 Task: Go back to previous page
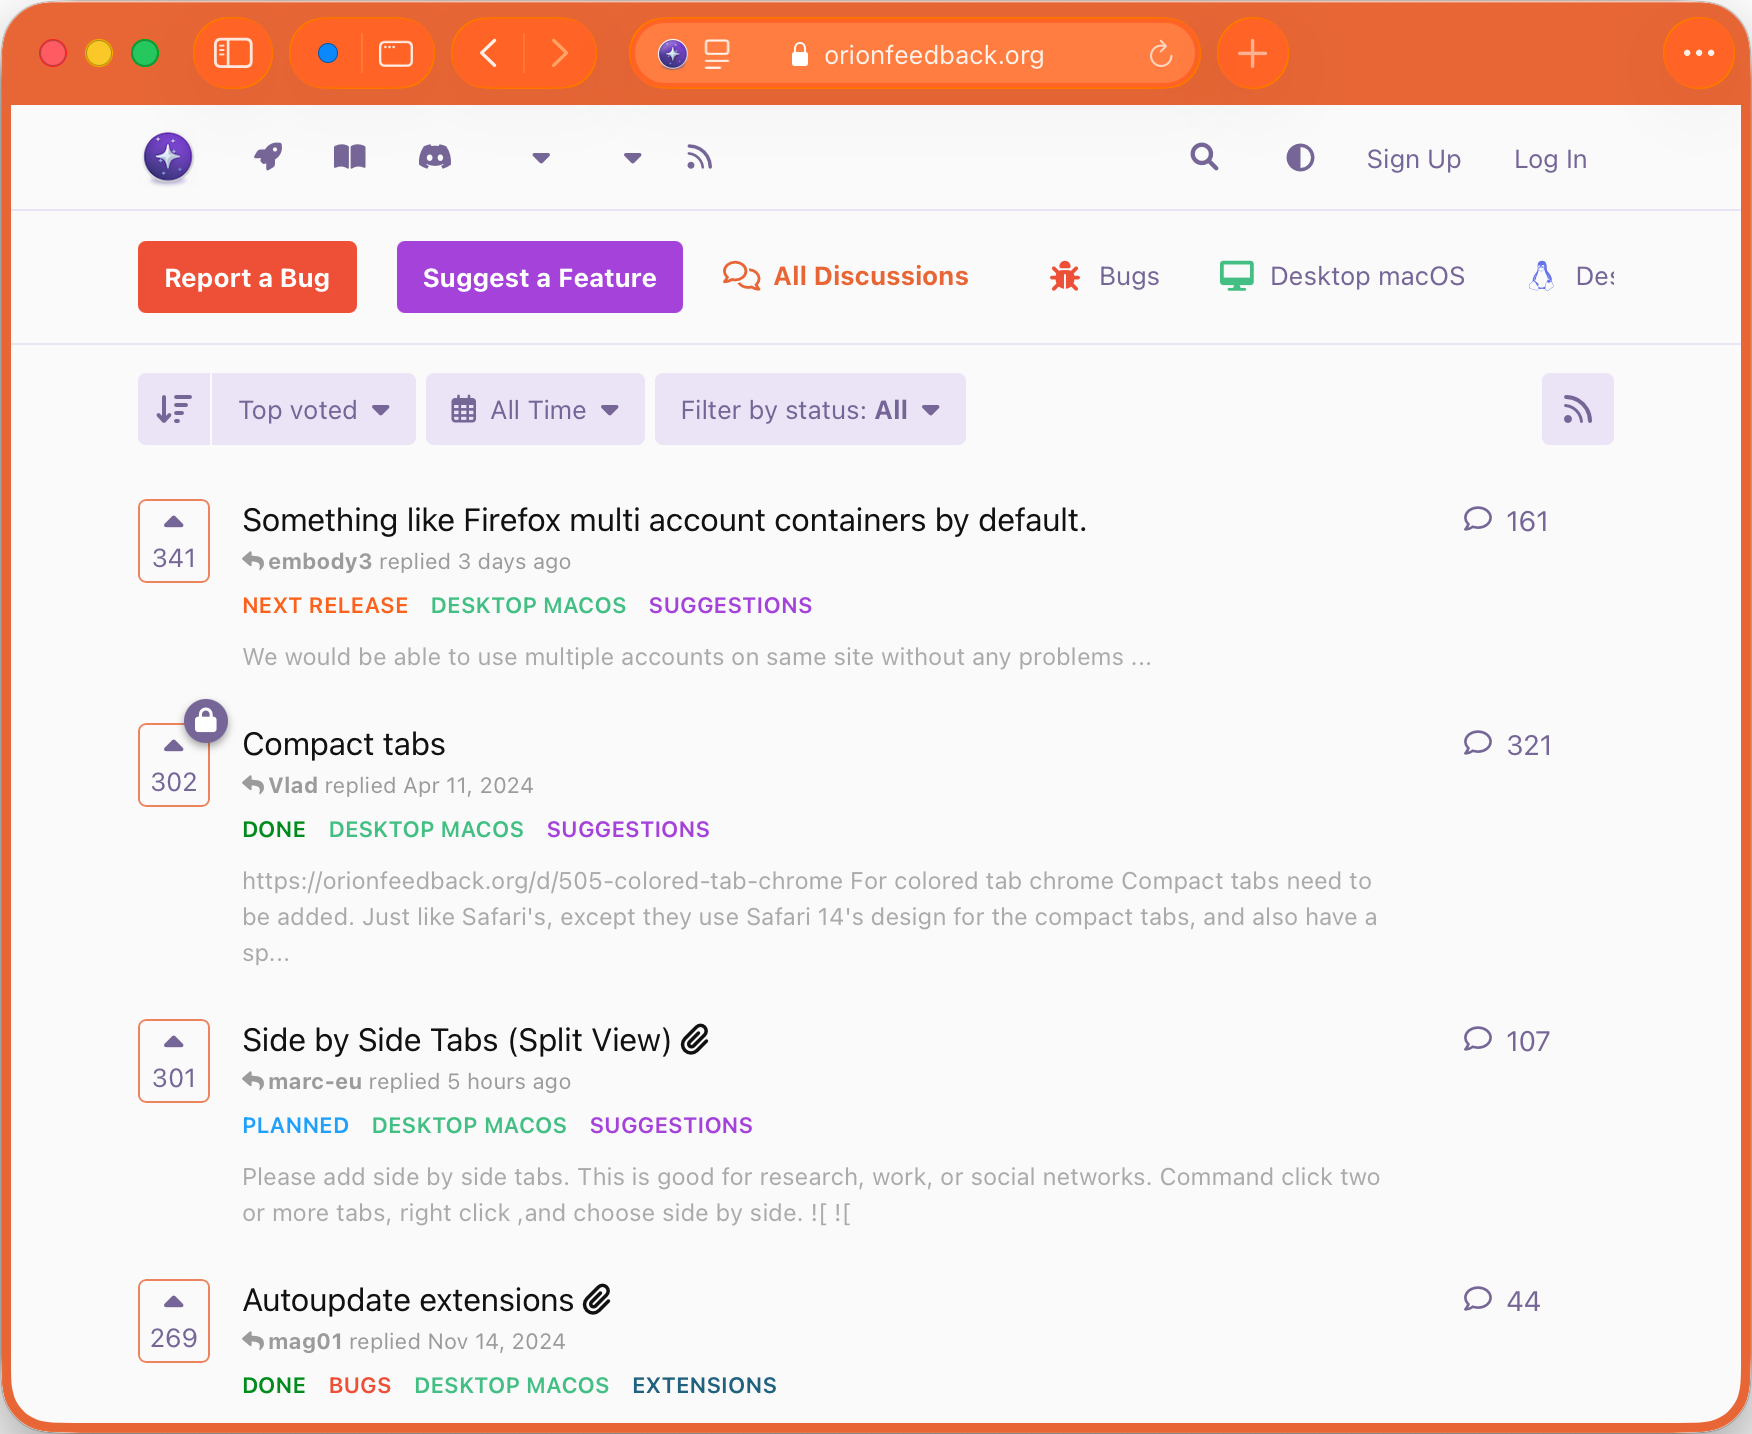click(x=488, y=53)
